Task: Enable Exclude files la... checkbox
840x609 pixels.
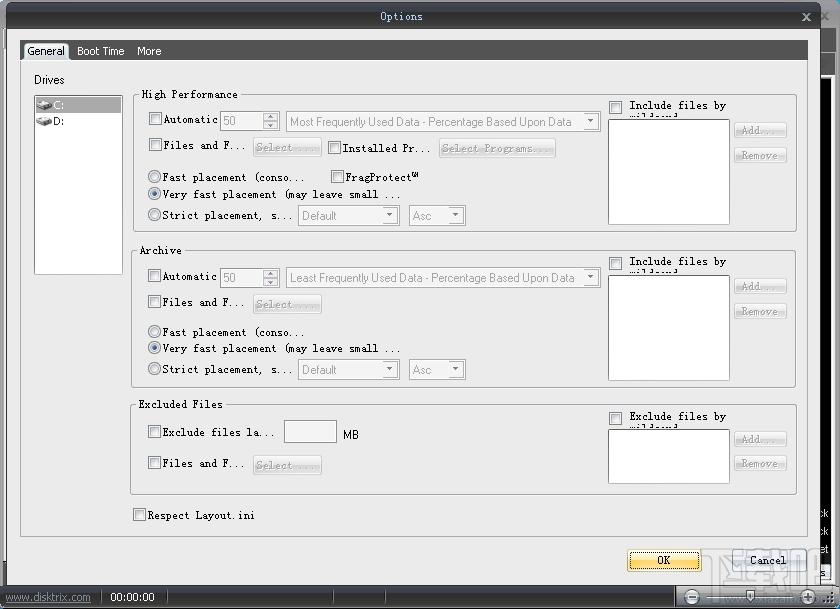Action: [x=154, y=431]
